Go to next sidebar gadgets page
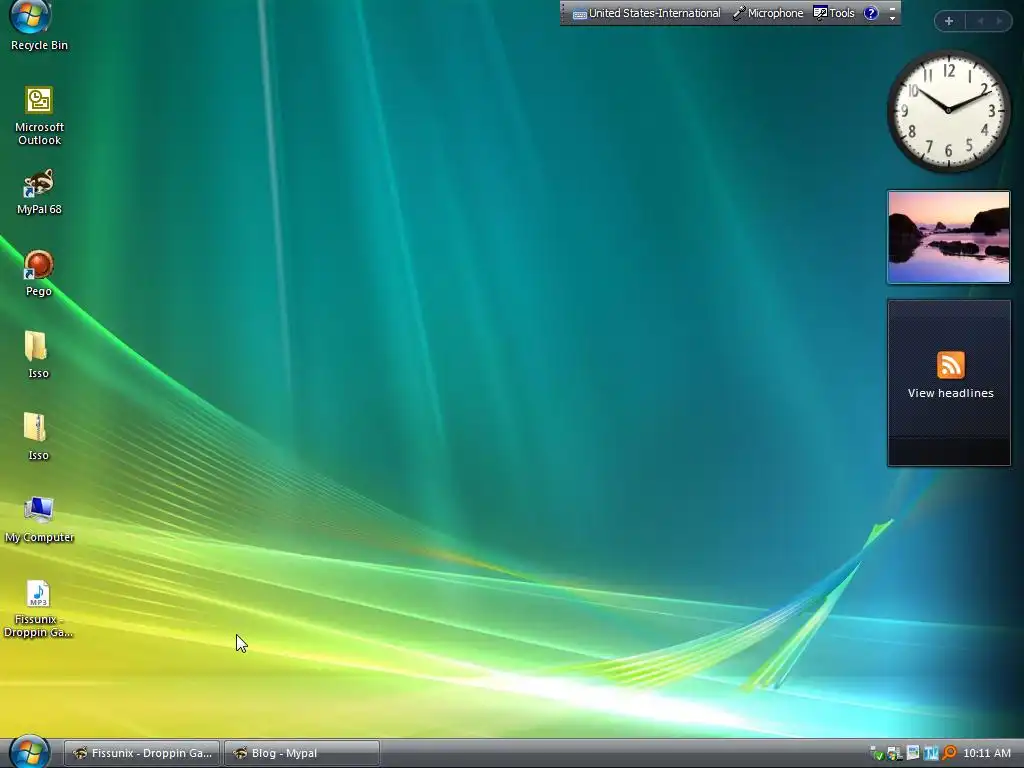 [x=999, y=21]
